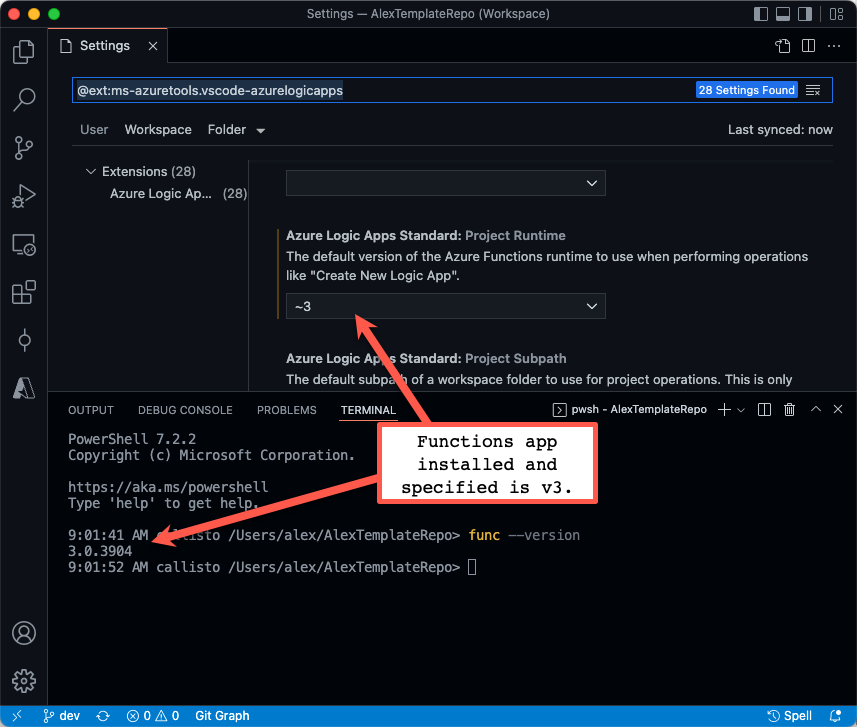This screenshot has width=857, height=727.
Task: Click the terminal prompt cursor line
Action: tap(272, 567)
